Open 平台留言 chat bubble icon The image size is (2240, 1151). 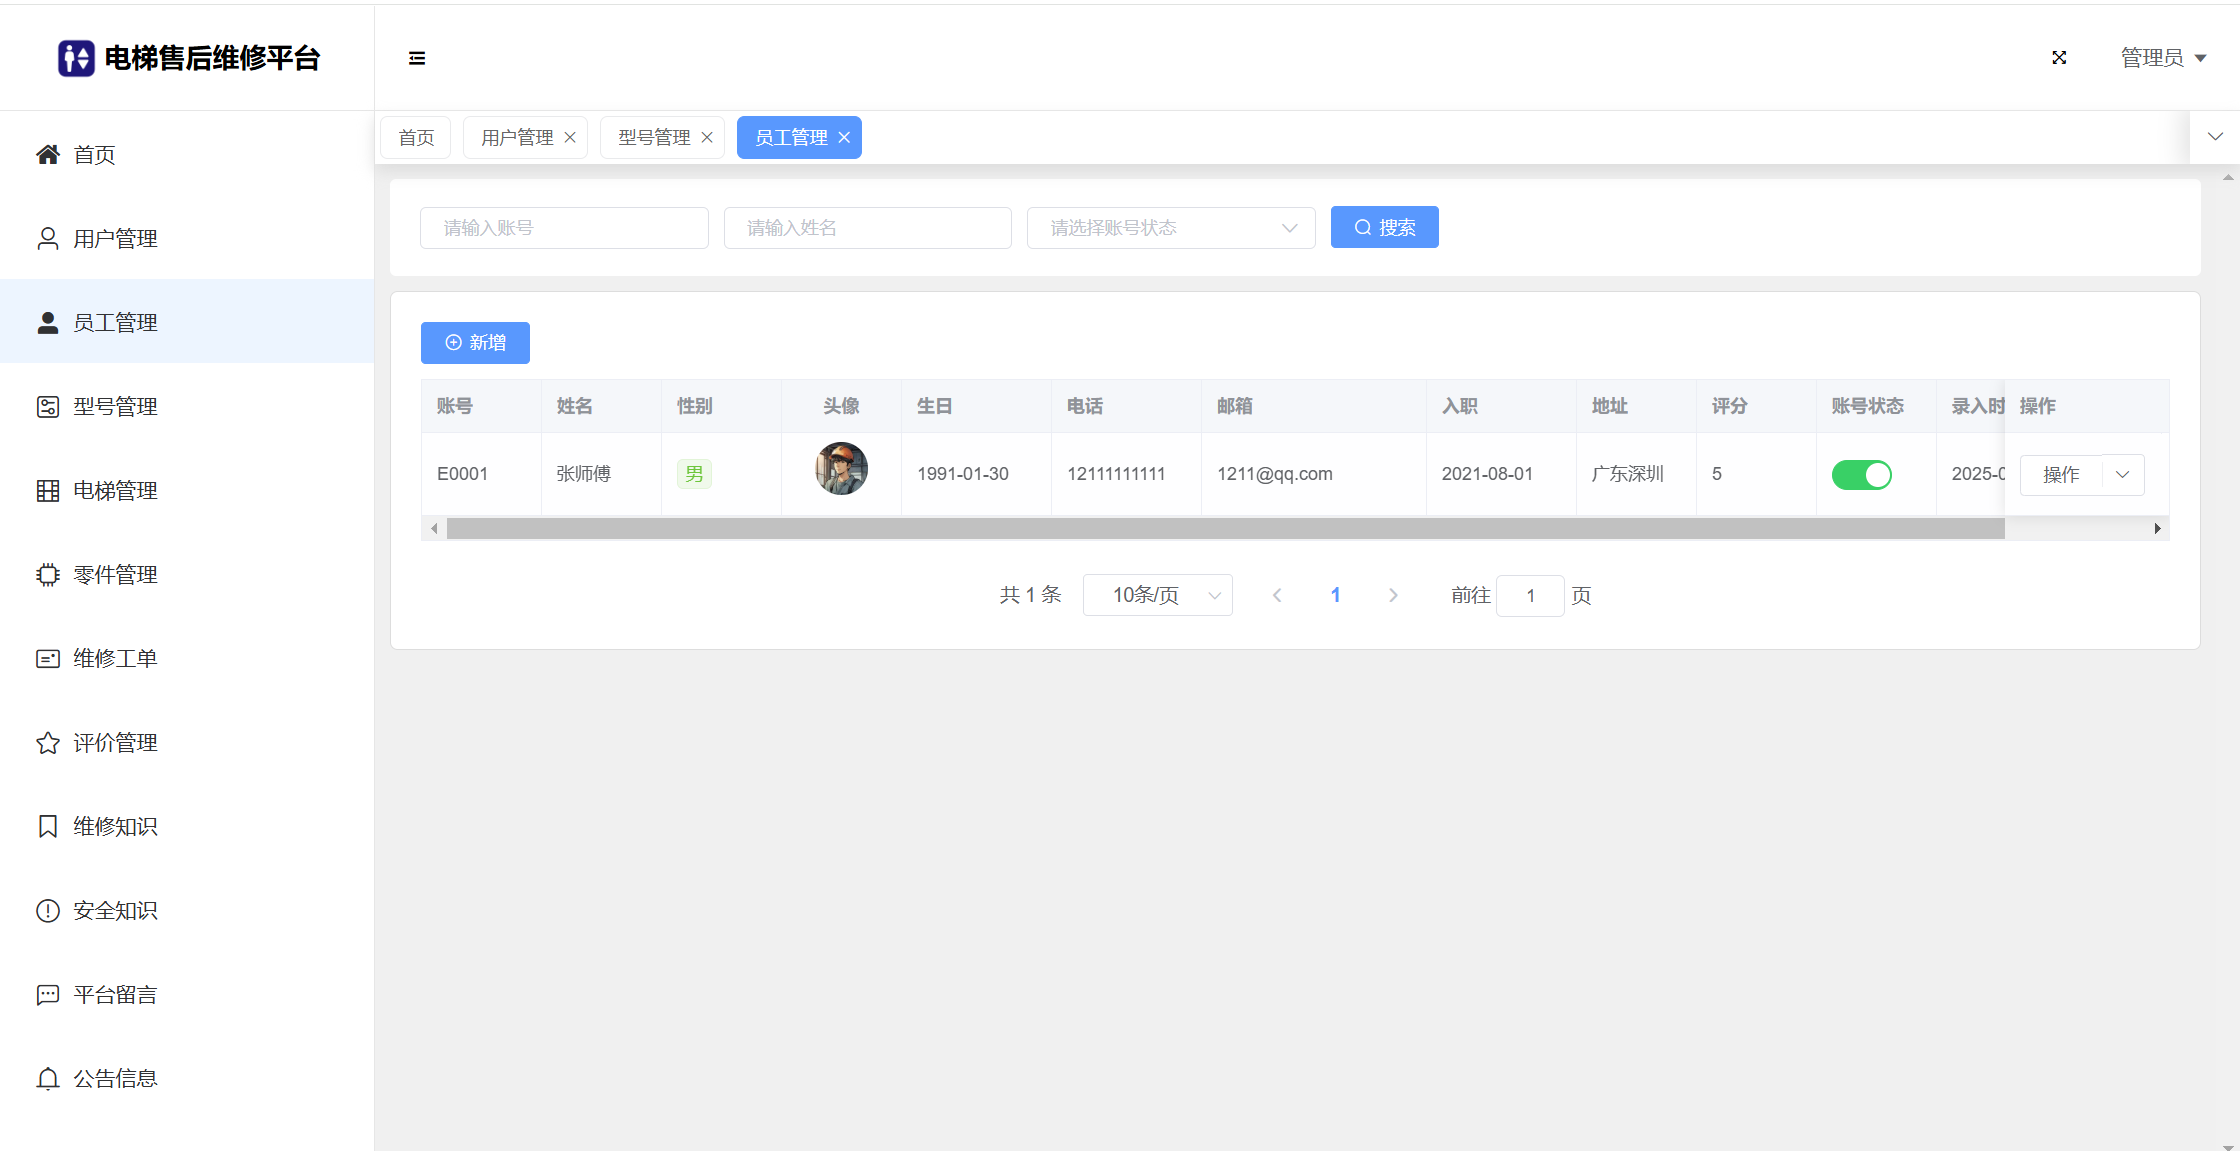[48, 995]
